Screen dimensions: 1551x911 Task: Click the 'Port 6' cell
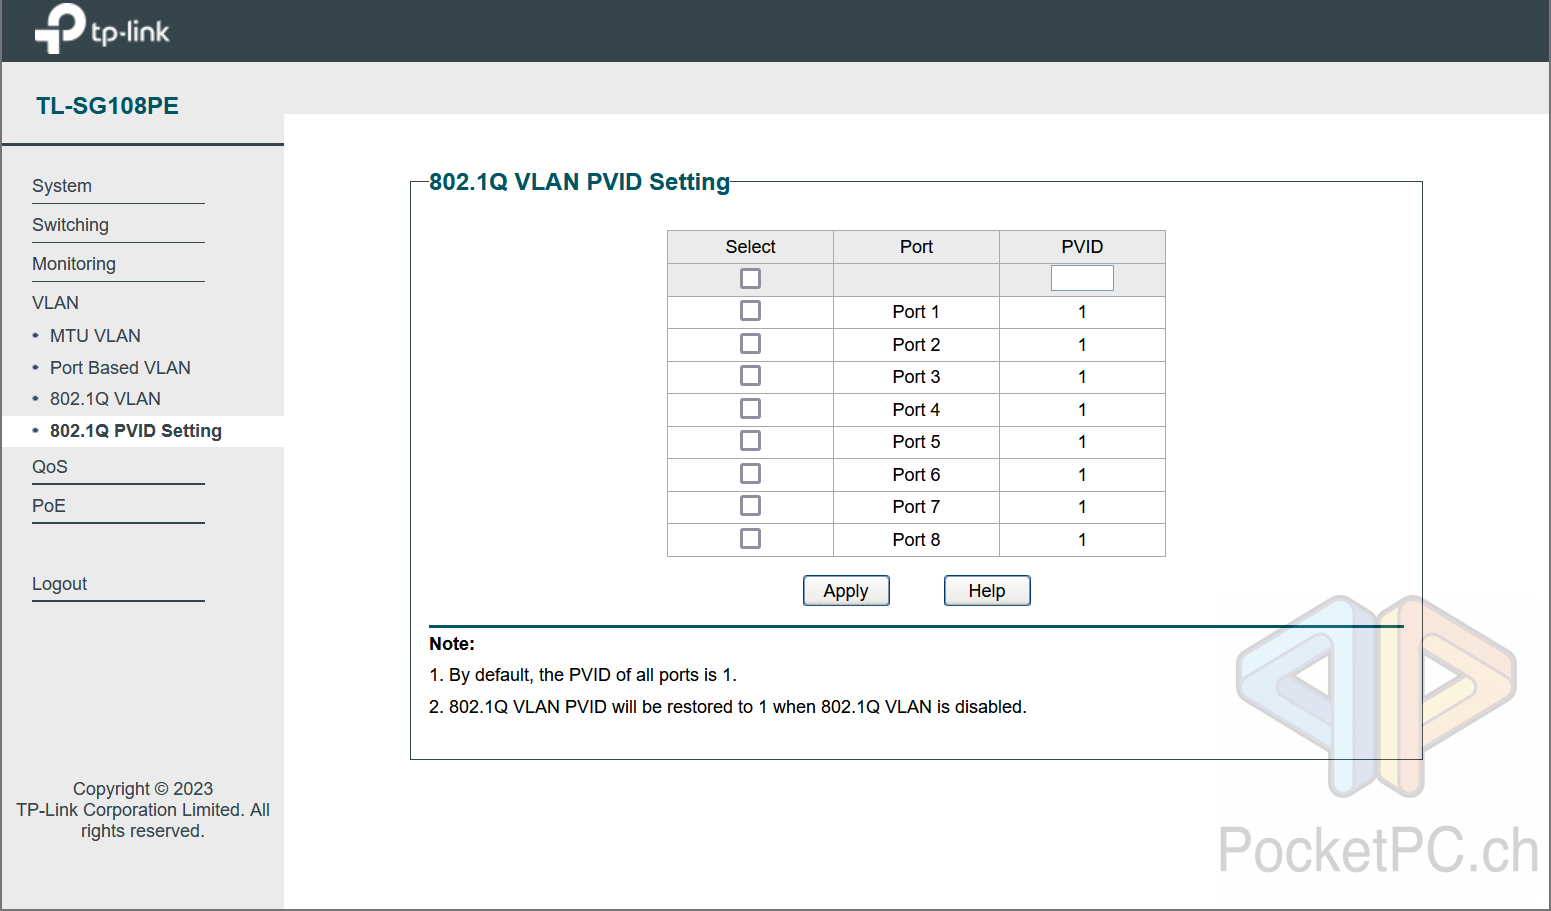[x=916, y=475]
